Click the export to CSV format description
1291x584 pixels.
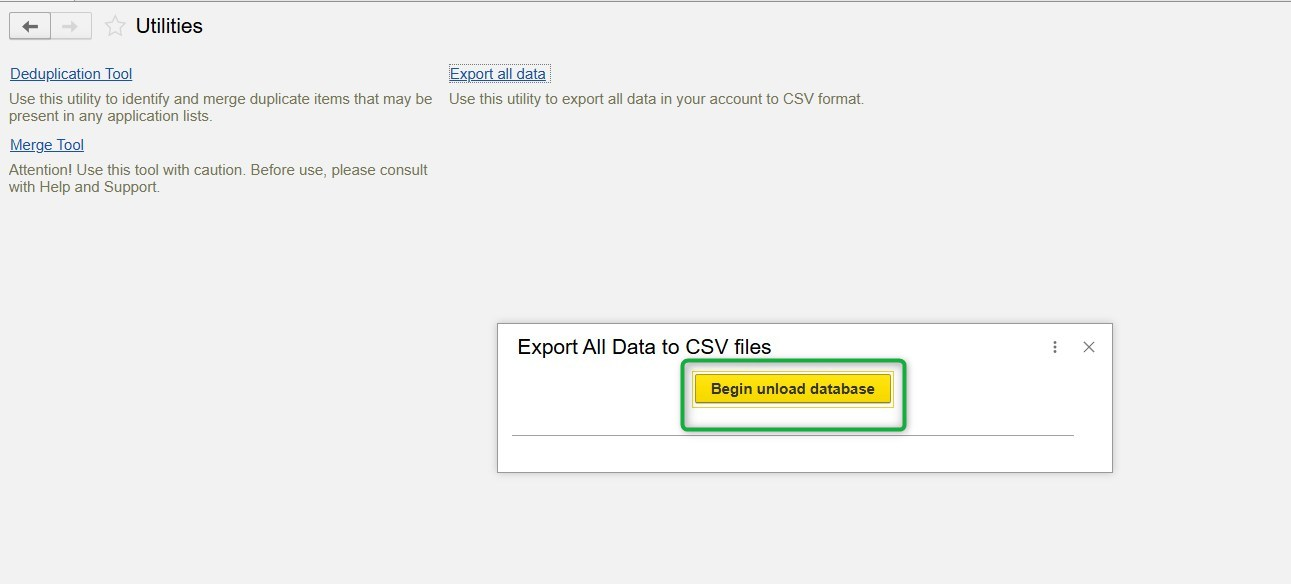pyautogui.click(x=656, y=99)
